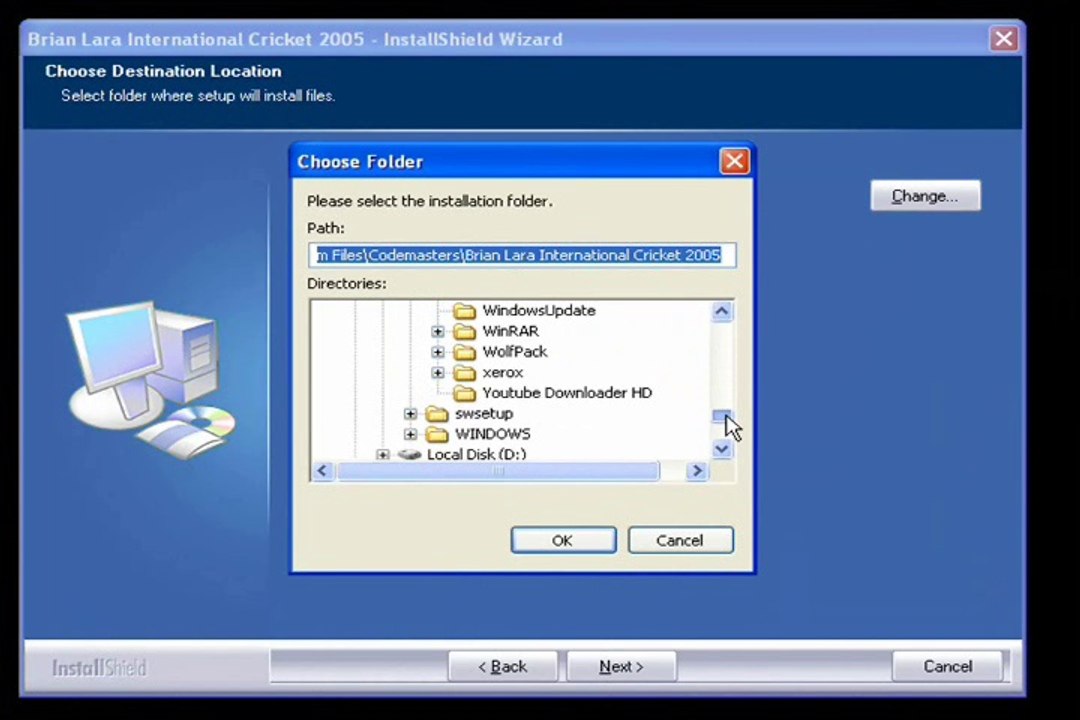1080x720 pixels.
Task: Select the WinRAR directory name
Action: [x=510, y=331]
